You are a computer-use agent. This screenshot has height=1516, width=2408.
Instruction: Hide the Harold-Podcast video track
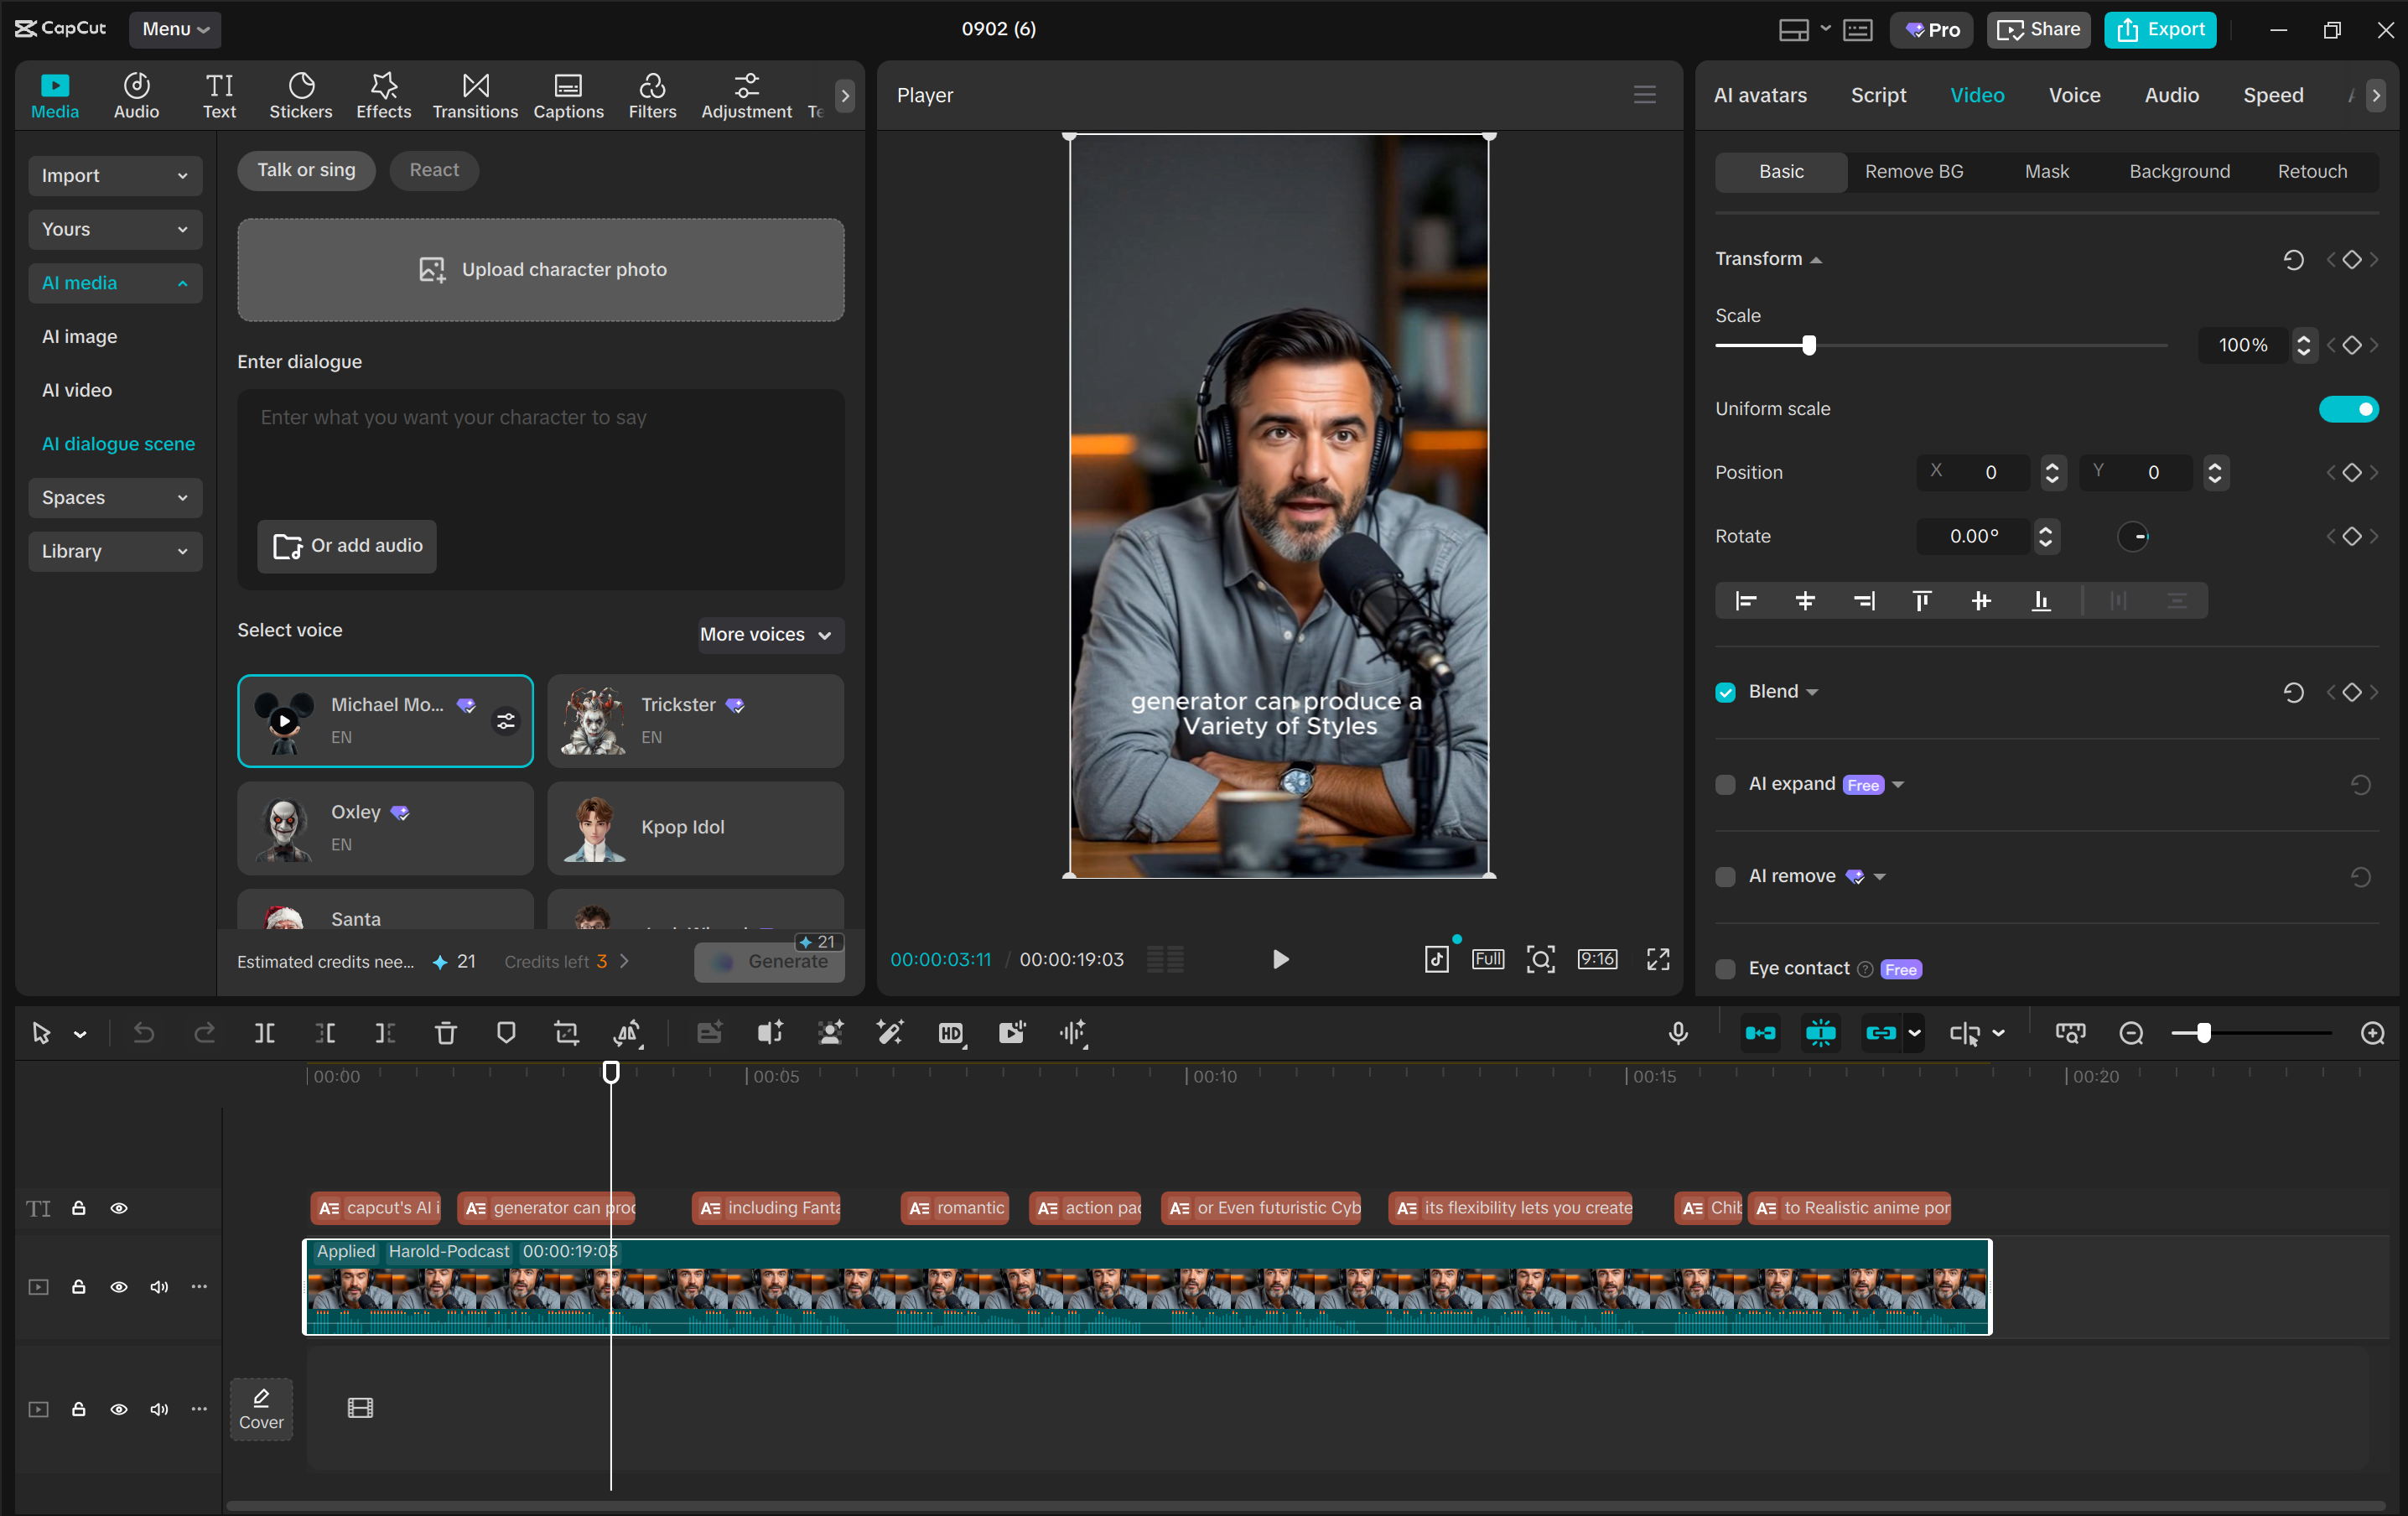click(118, 1287)
